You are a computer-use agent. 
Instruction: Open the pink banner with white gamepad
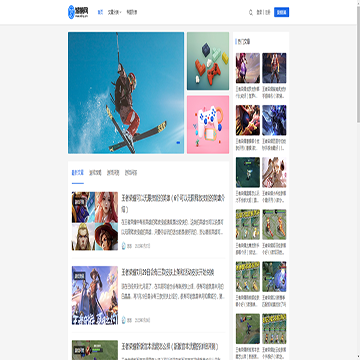tap(208, 125)
